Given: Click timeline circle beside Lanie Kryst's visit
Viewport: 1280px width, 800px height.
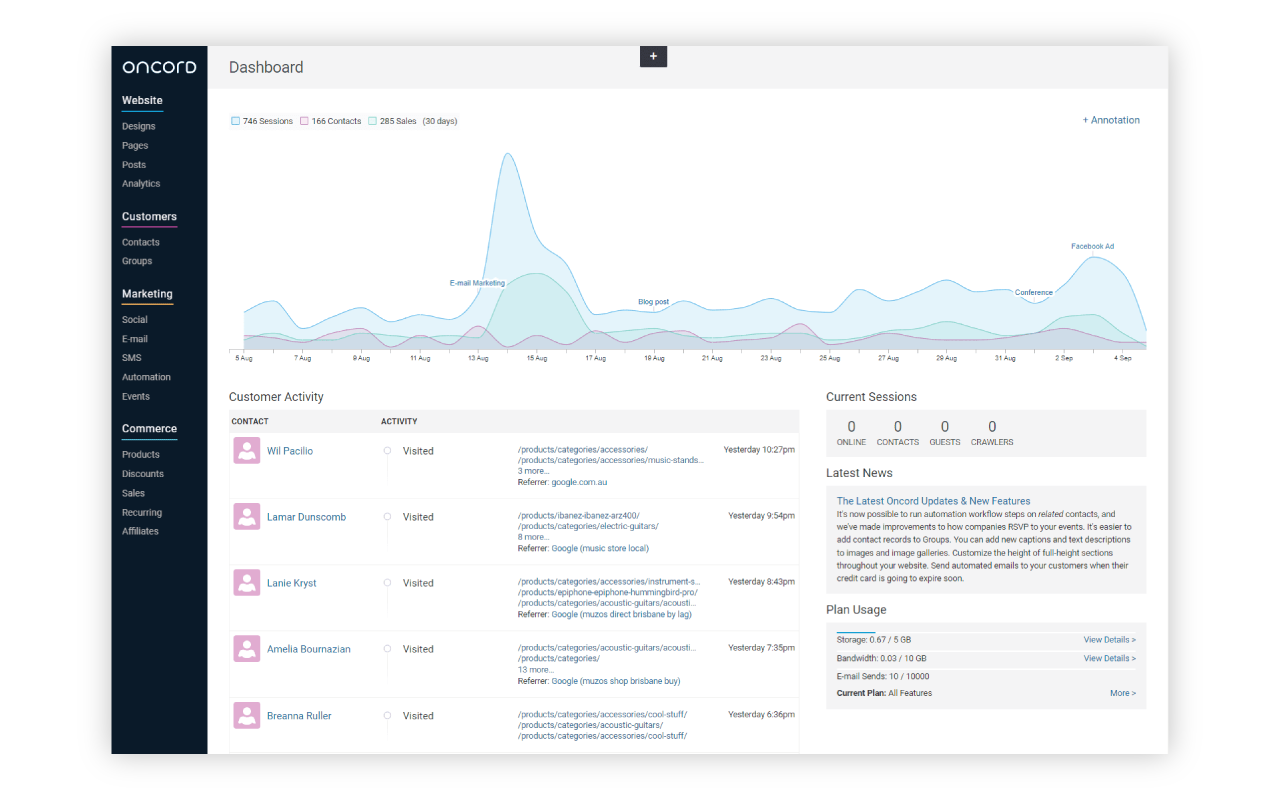Looking at the screenshot, I should pos(387,583).
